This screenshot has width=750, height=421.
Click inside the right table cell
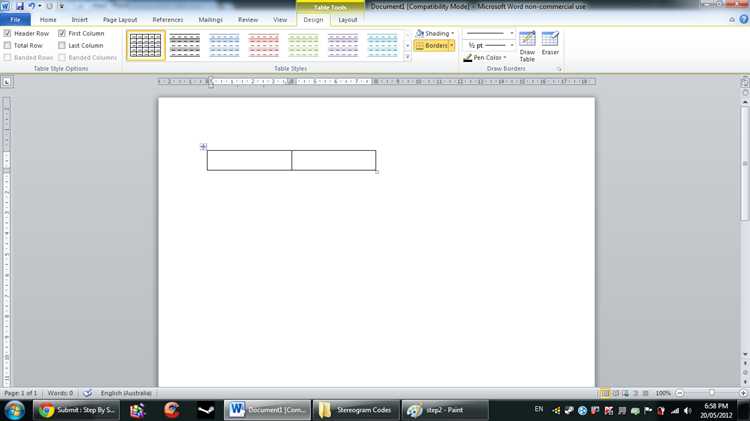coord(334,160)
